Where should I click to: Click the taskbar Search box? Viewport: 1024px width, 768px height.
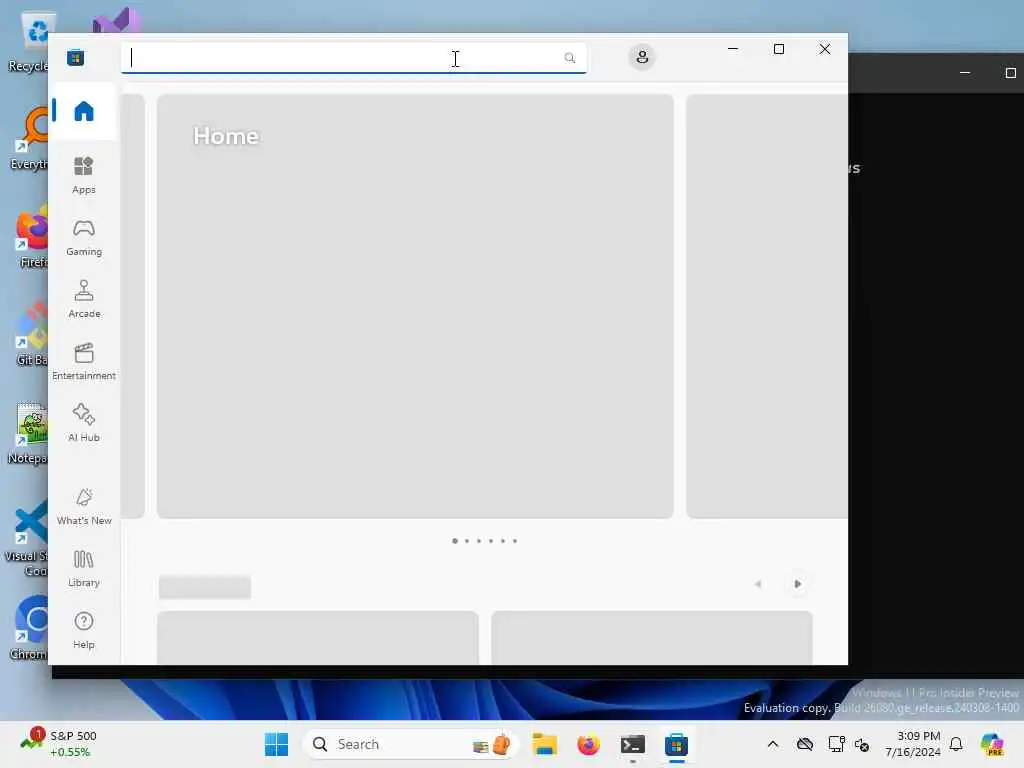pos(410,744)
